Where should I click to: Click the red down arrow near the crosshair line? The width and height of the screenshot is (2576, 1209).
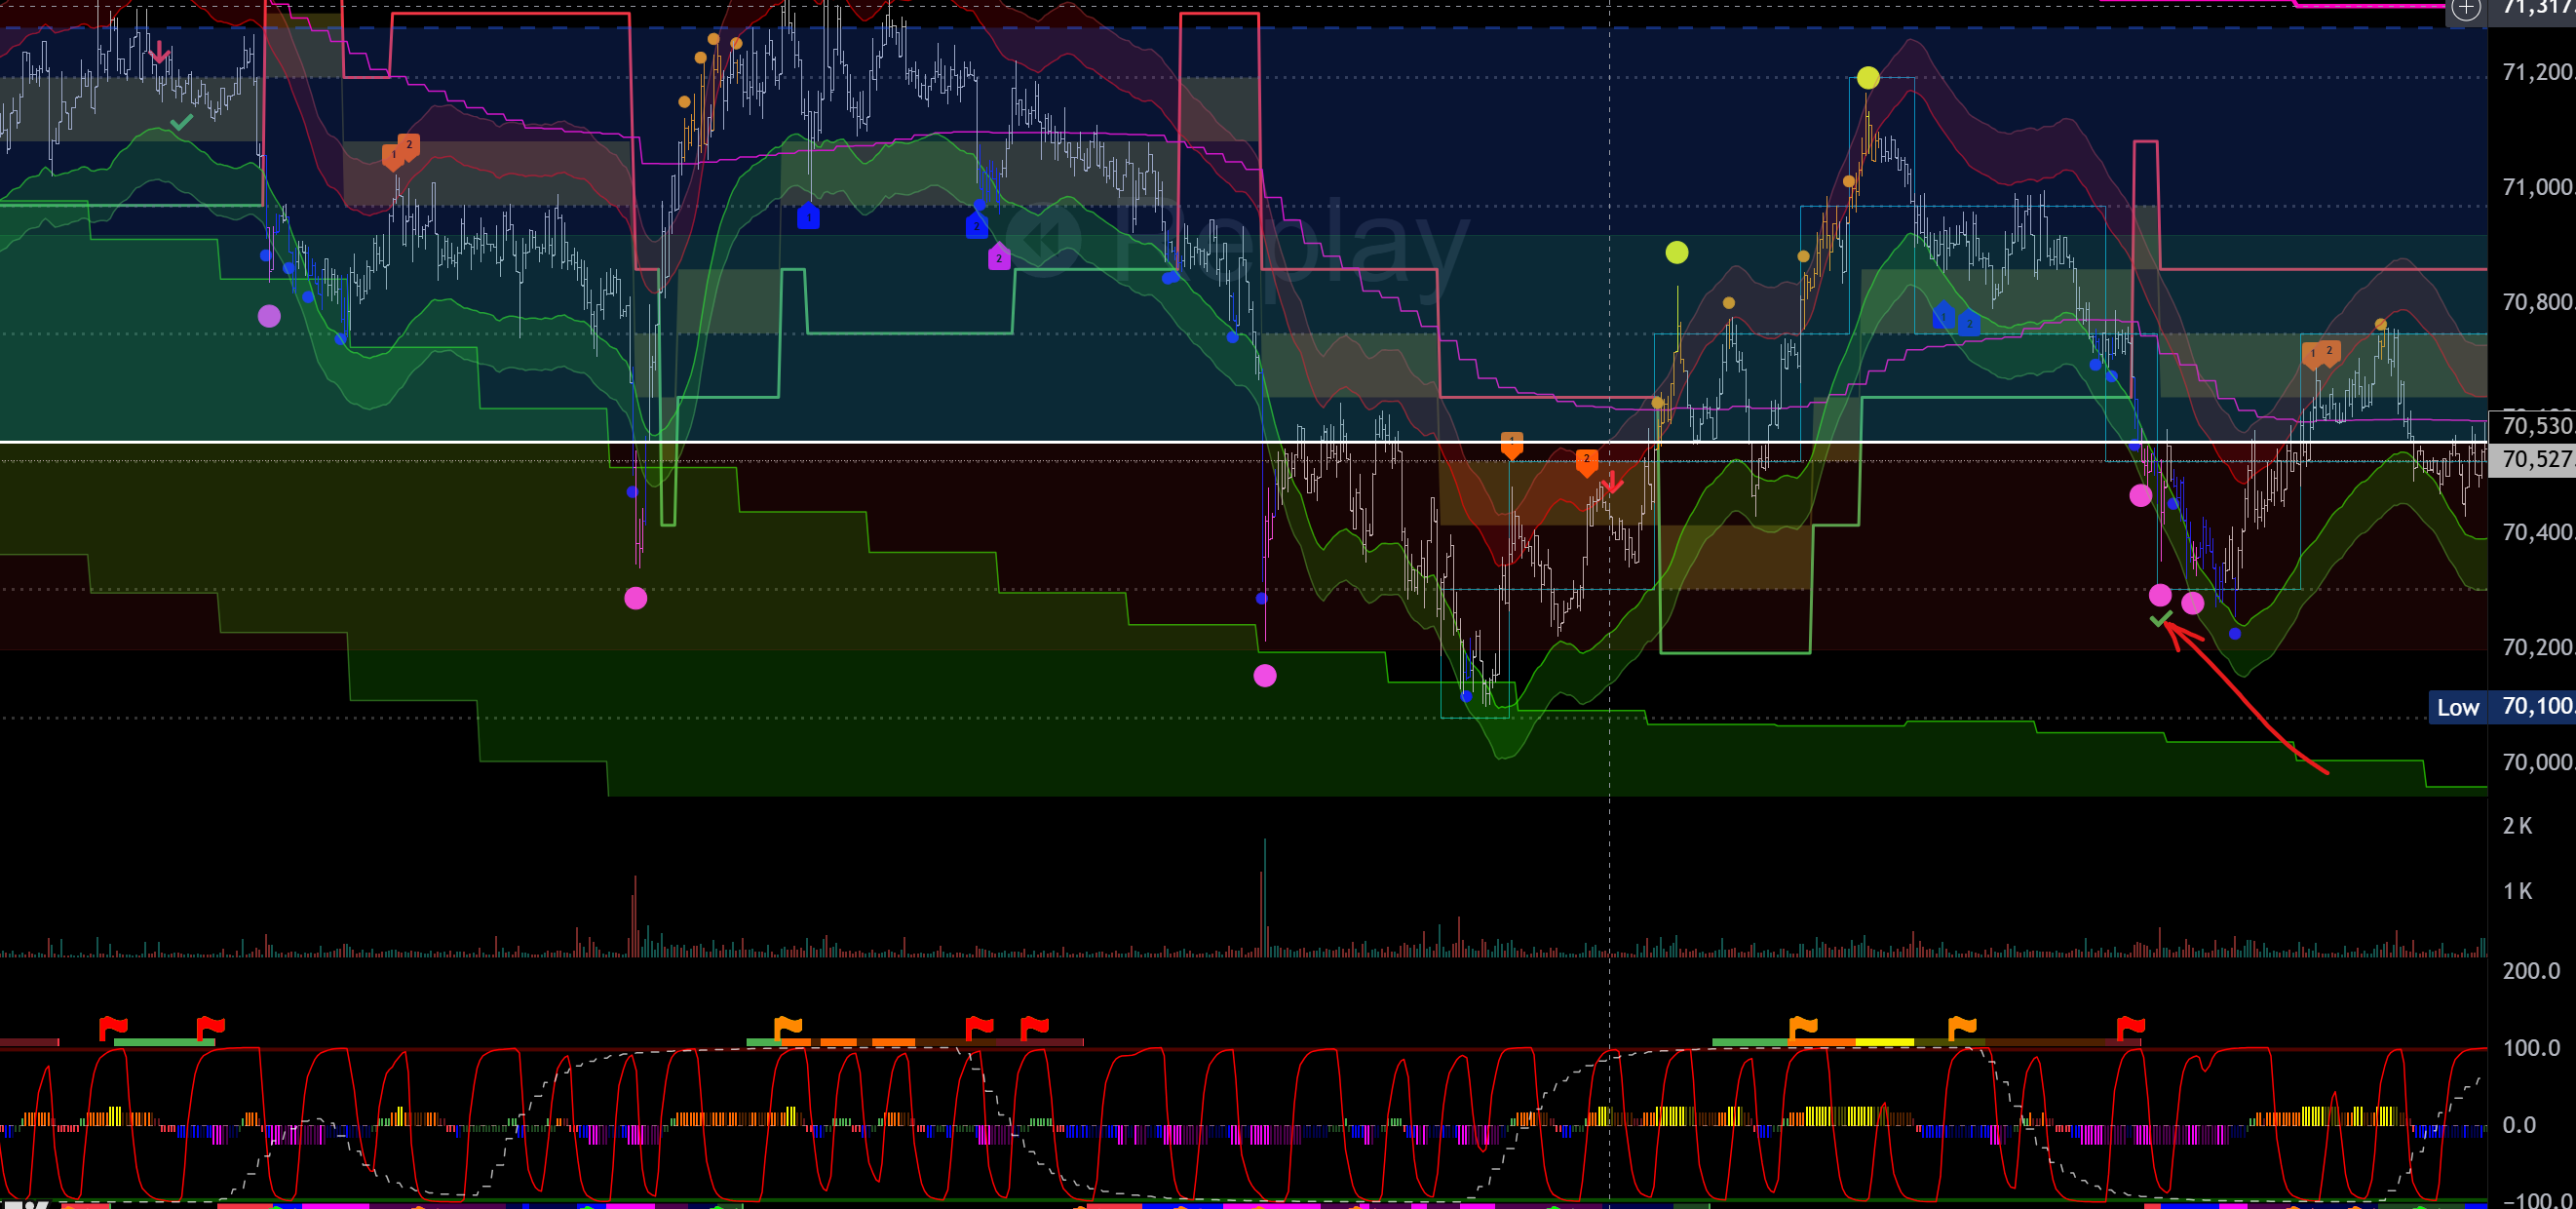[1612, 483]
